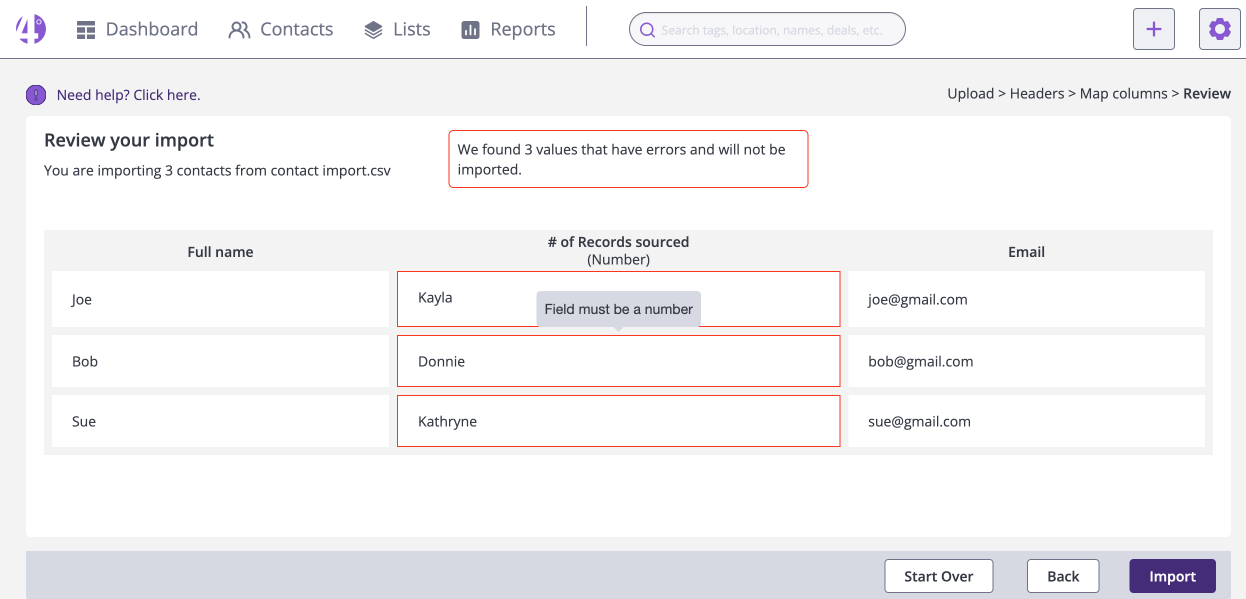The image size is (1246, 599).
Task: Select the Kayla records sourced cell
Action: click(x=618, y=299)
